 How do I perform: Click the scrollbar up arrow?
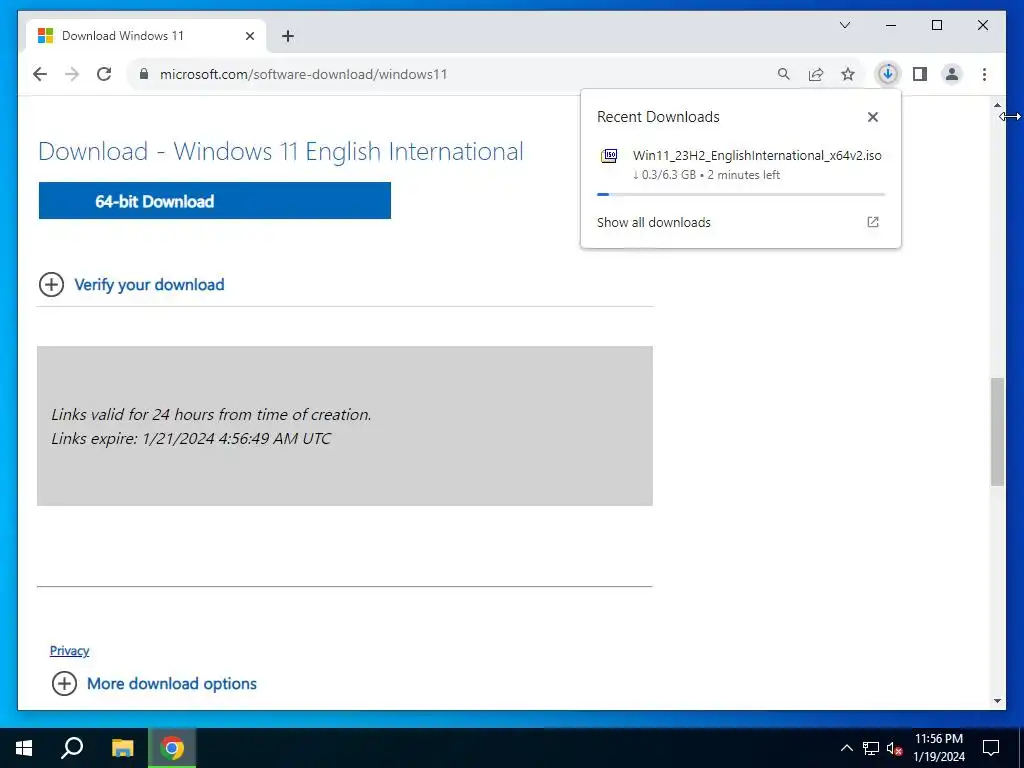(x=997, y=104)
